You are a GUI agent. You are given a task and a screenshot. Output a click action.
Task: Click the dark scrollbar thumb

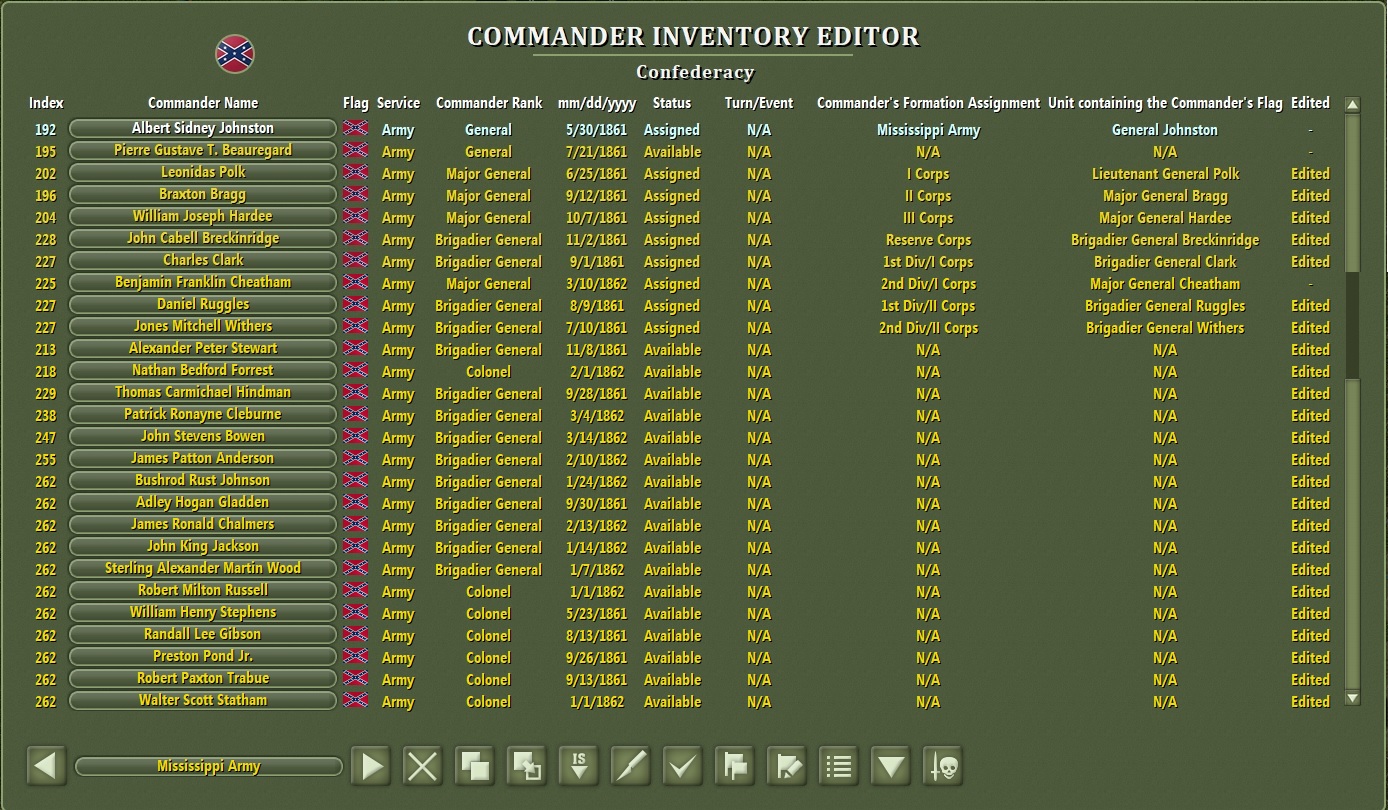1352,324
